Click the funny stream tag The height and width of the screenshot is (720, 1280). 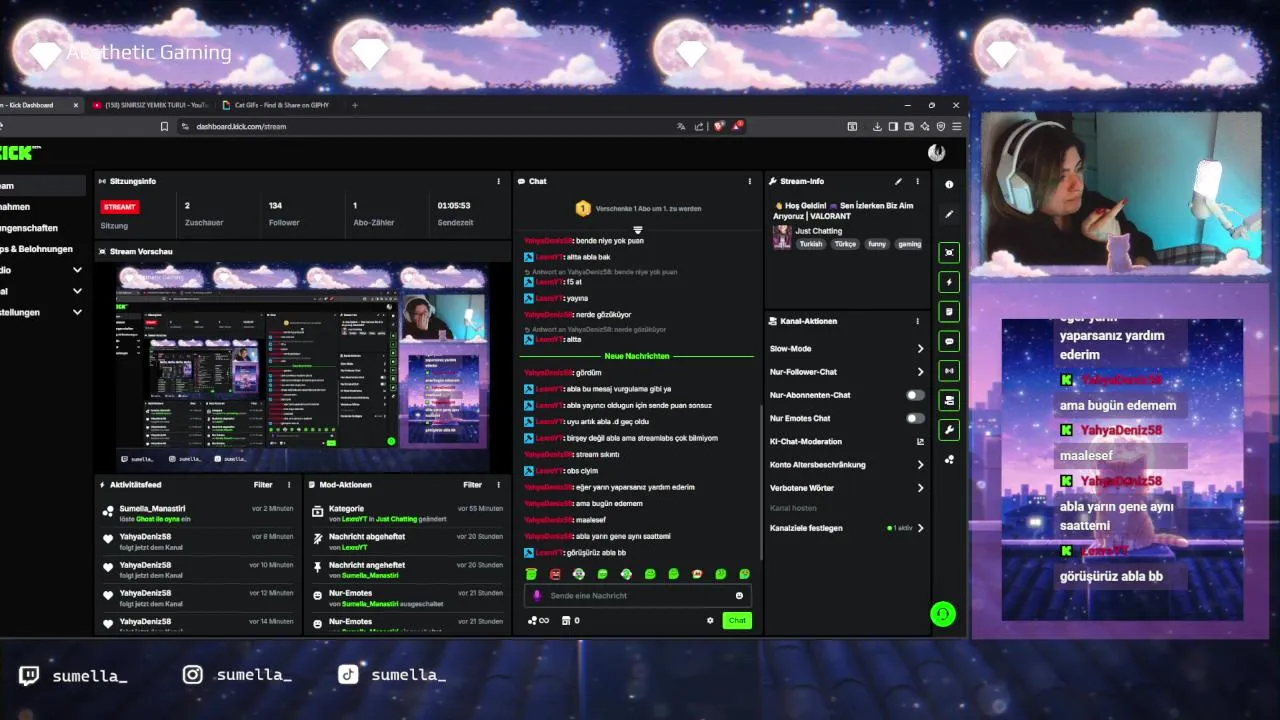tap(877, 244)
